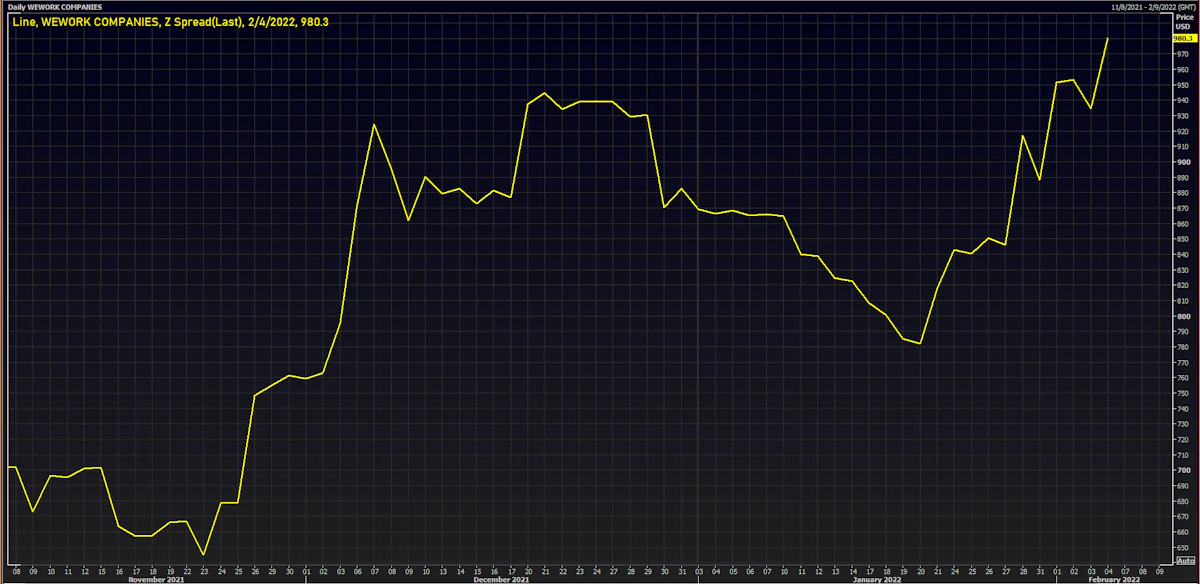
Task: Click the Price USD axis header
Action: [1184, 22]
